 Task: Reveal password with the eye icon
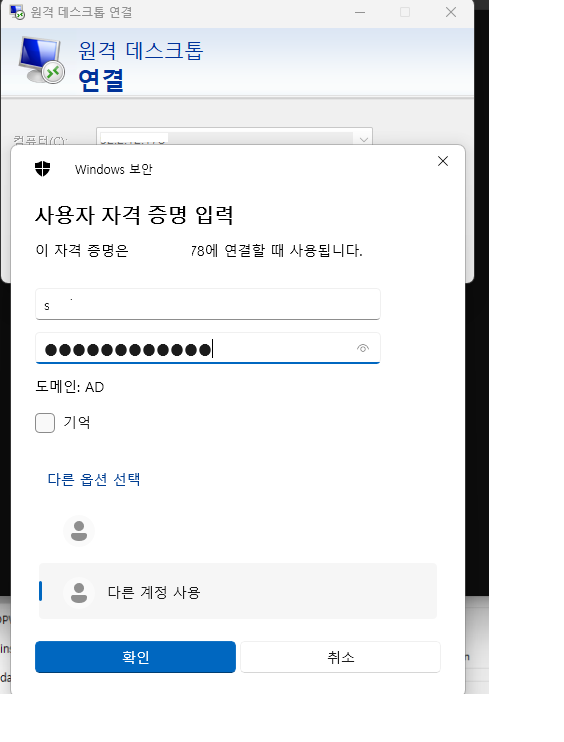(363, 348)
